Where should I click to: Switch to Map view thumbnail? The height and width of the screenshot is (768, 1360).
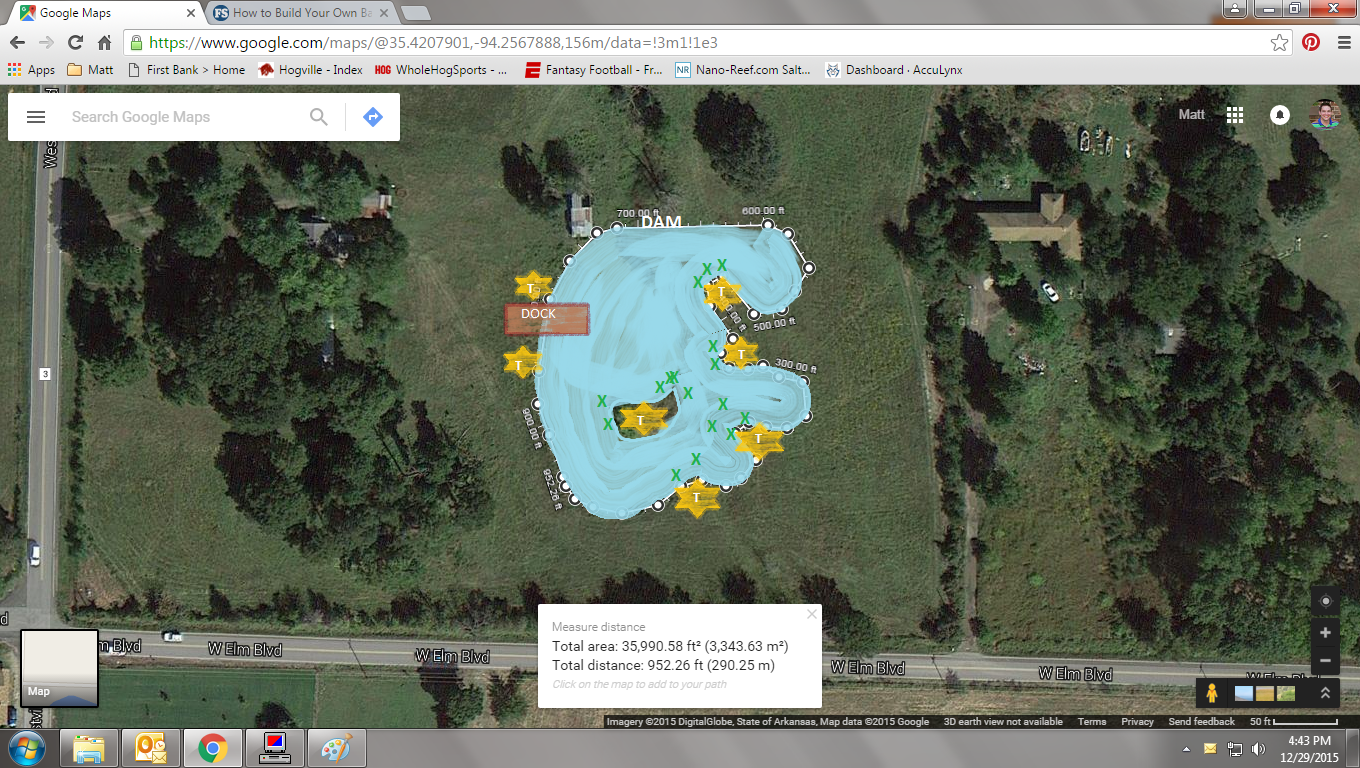pos(59,668)
